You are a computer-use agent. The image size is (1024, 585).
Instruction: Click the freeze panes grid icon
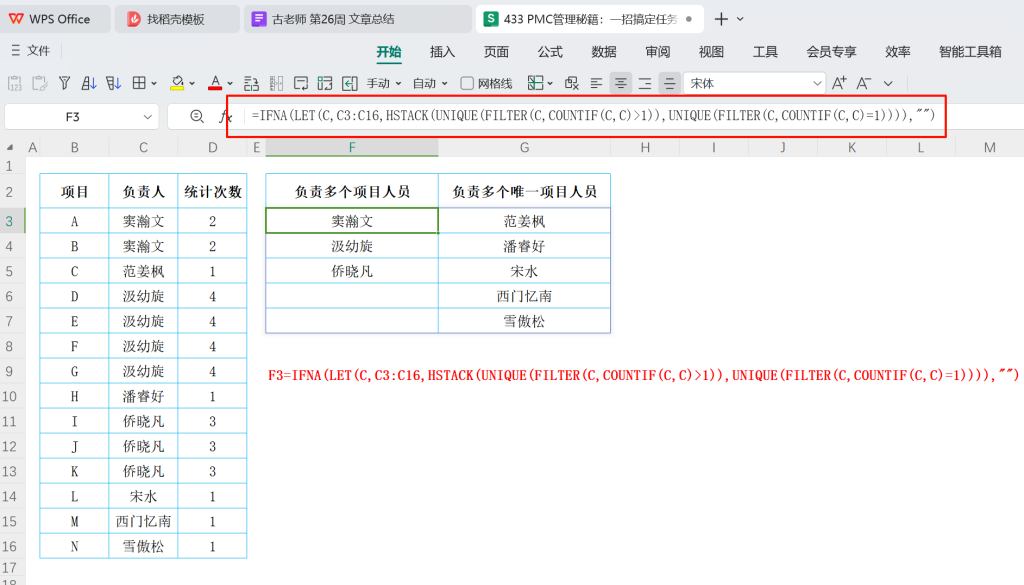[536, 83]
